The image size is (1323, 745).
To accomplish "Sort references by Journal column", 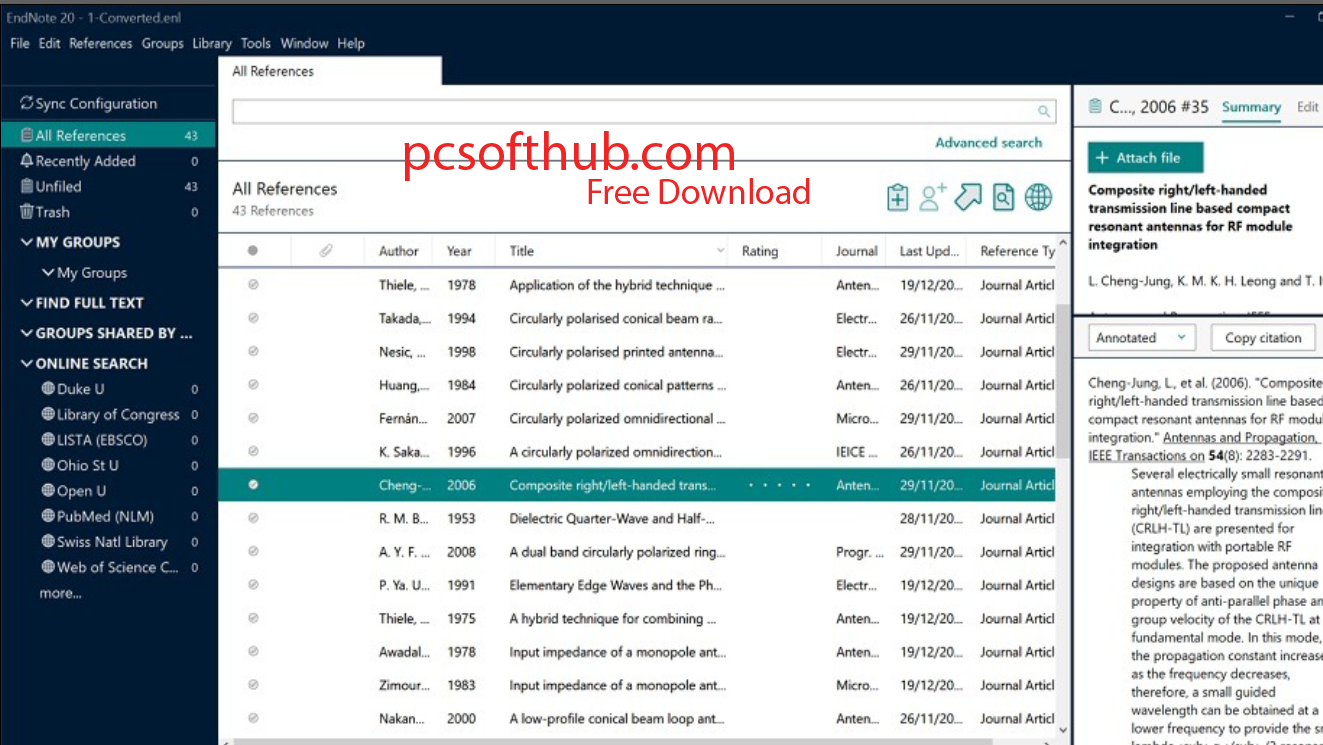I will (x=856, y=251).
